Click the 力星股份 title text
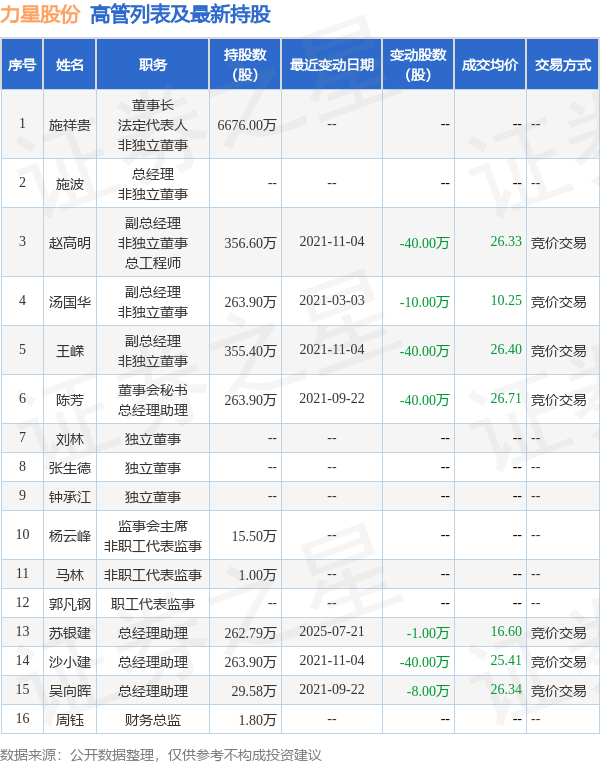 [x=40, y=15]
